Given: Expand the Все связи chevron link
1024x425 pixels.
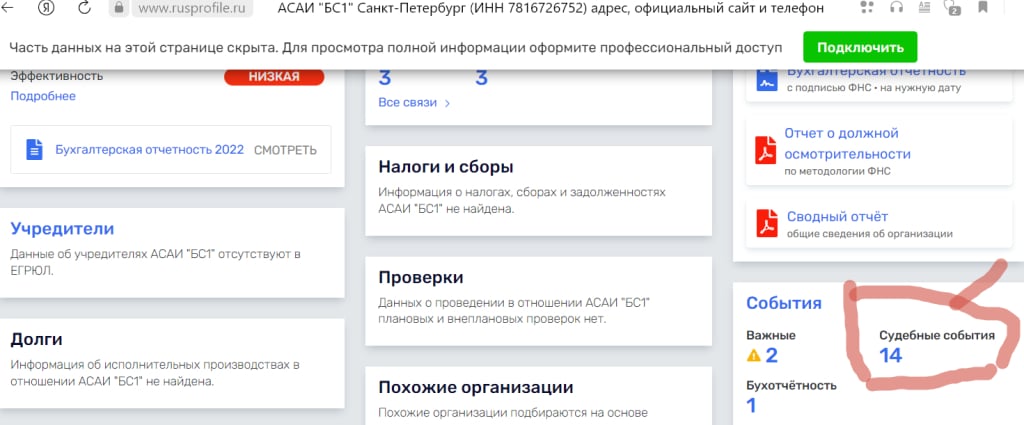Looking at the screenshot, I should 414,102.
